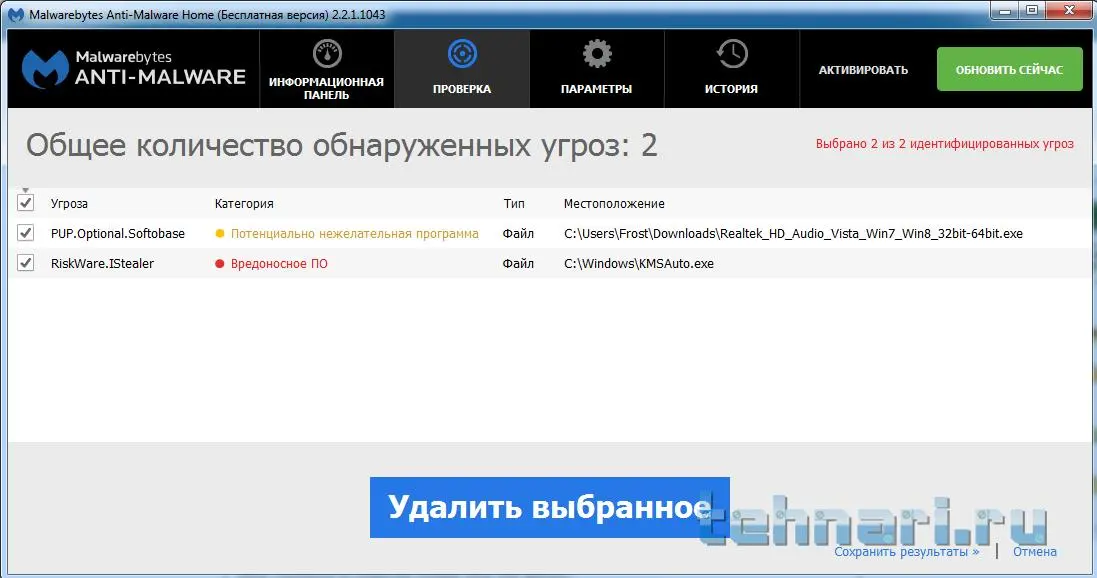Screen dimensions: 1097x578
Task: Click the АКТИВИРОВАТЬ link
Action: 863,70
